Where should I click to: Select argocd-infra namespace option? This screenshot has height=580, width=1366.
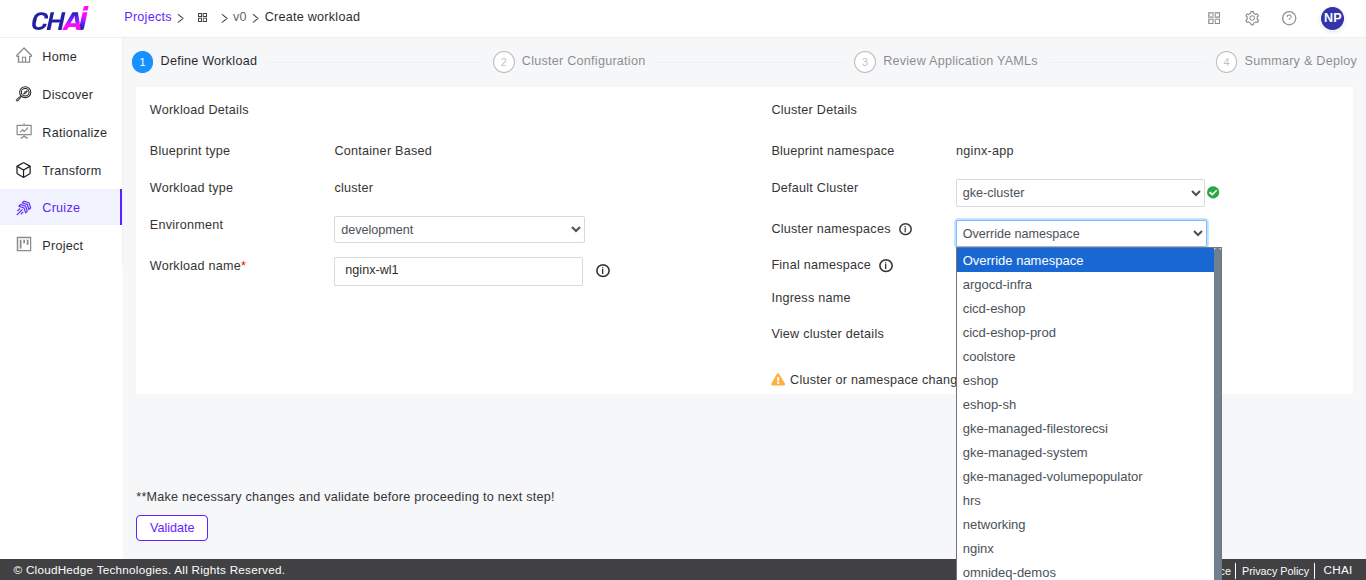click(x=990, y=285)
